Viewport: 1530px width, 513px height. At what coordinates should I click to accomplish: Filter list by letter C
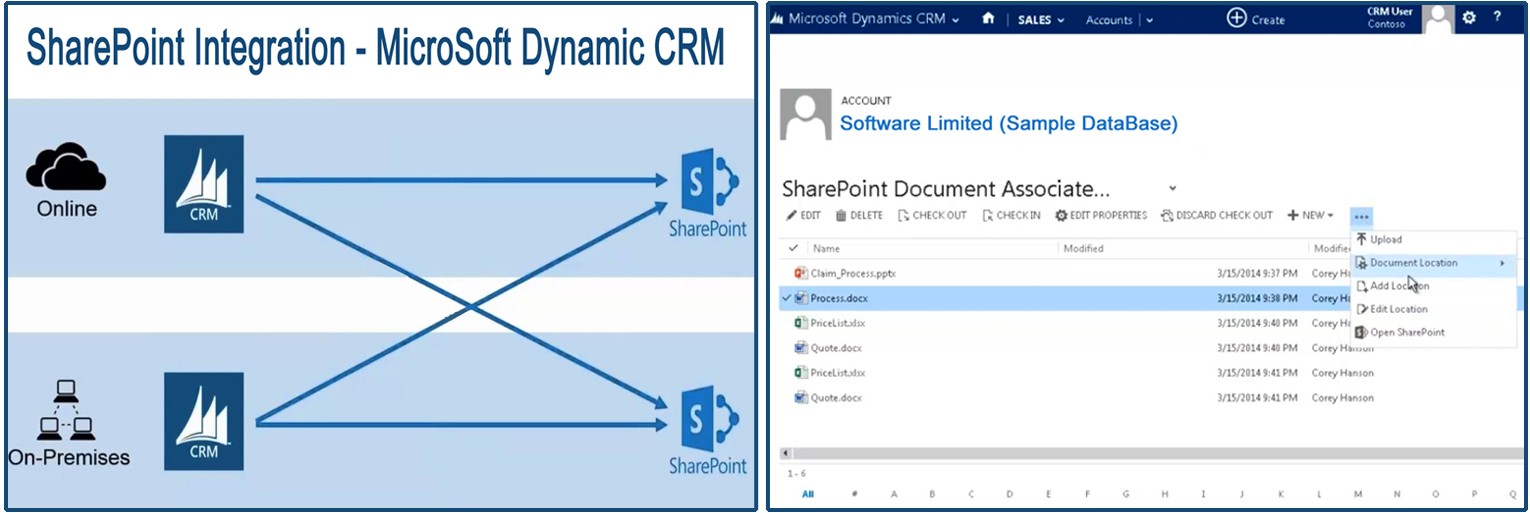[x=970, y=494]
